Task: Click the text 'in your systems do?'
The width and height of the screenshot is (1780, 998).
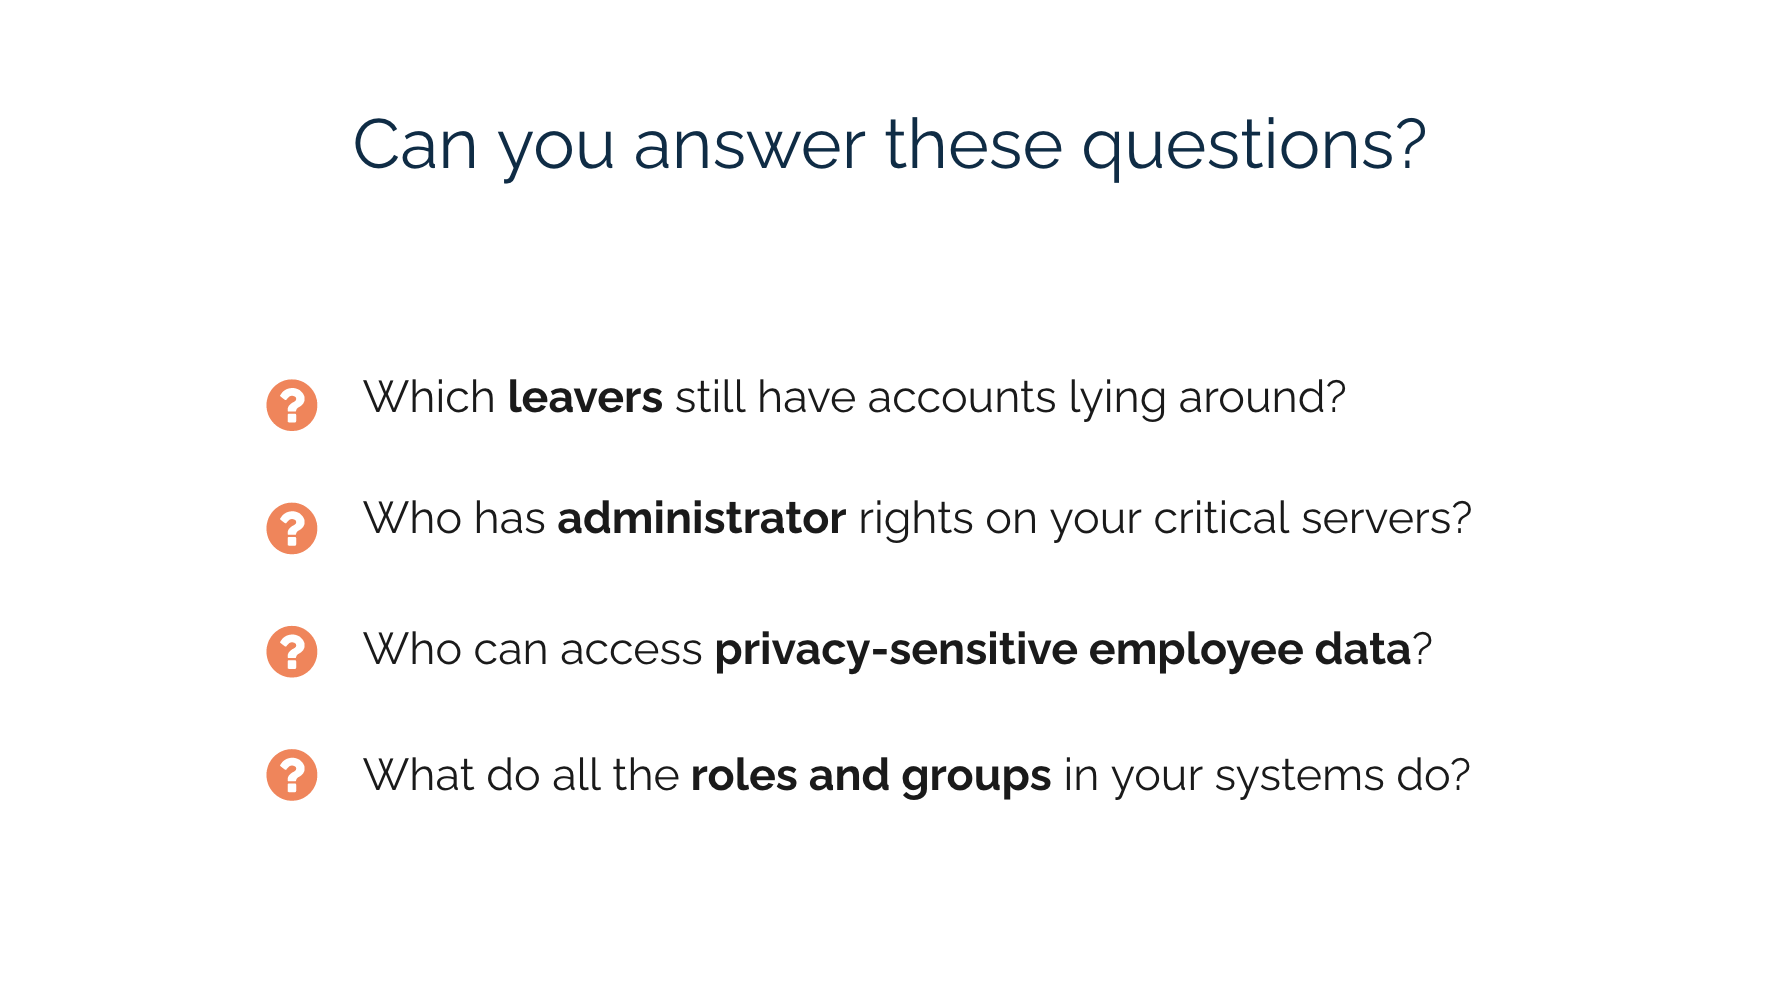Action: [1267, 776]
